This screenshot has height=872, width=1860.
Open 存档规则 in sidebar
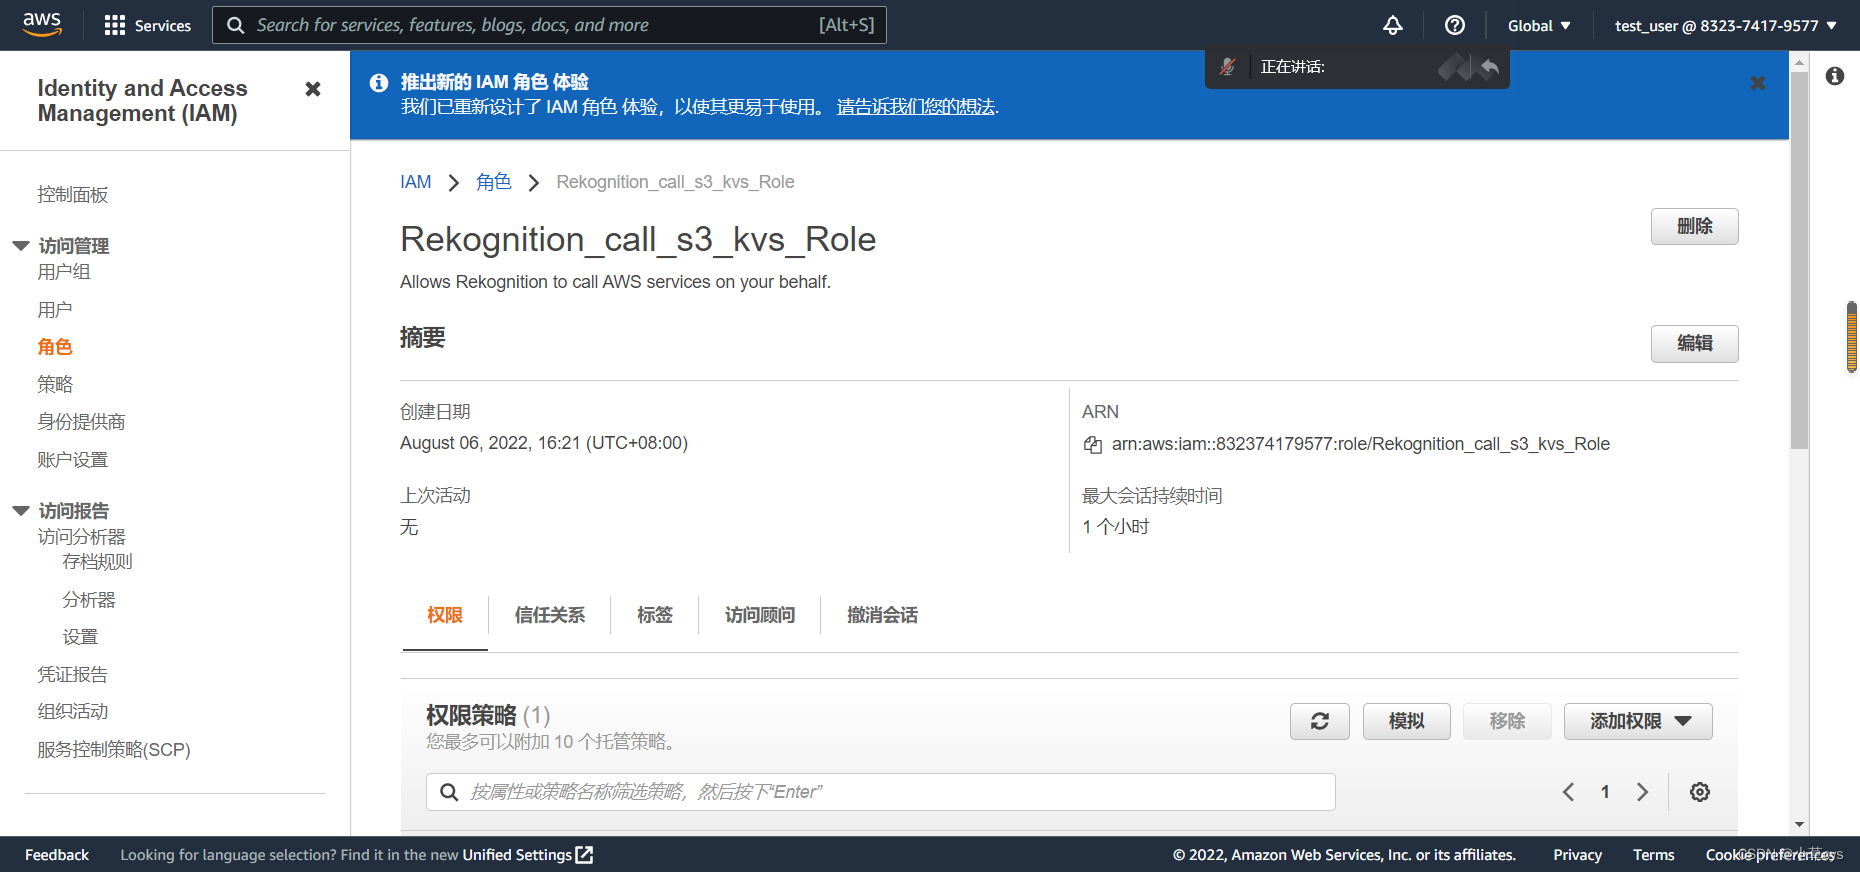click(x=98, y=562)
